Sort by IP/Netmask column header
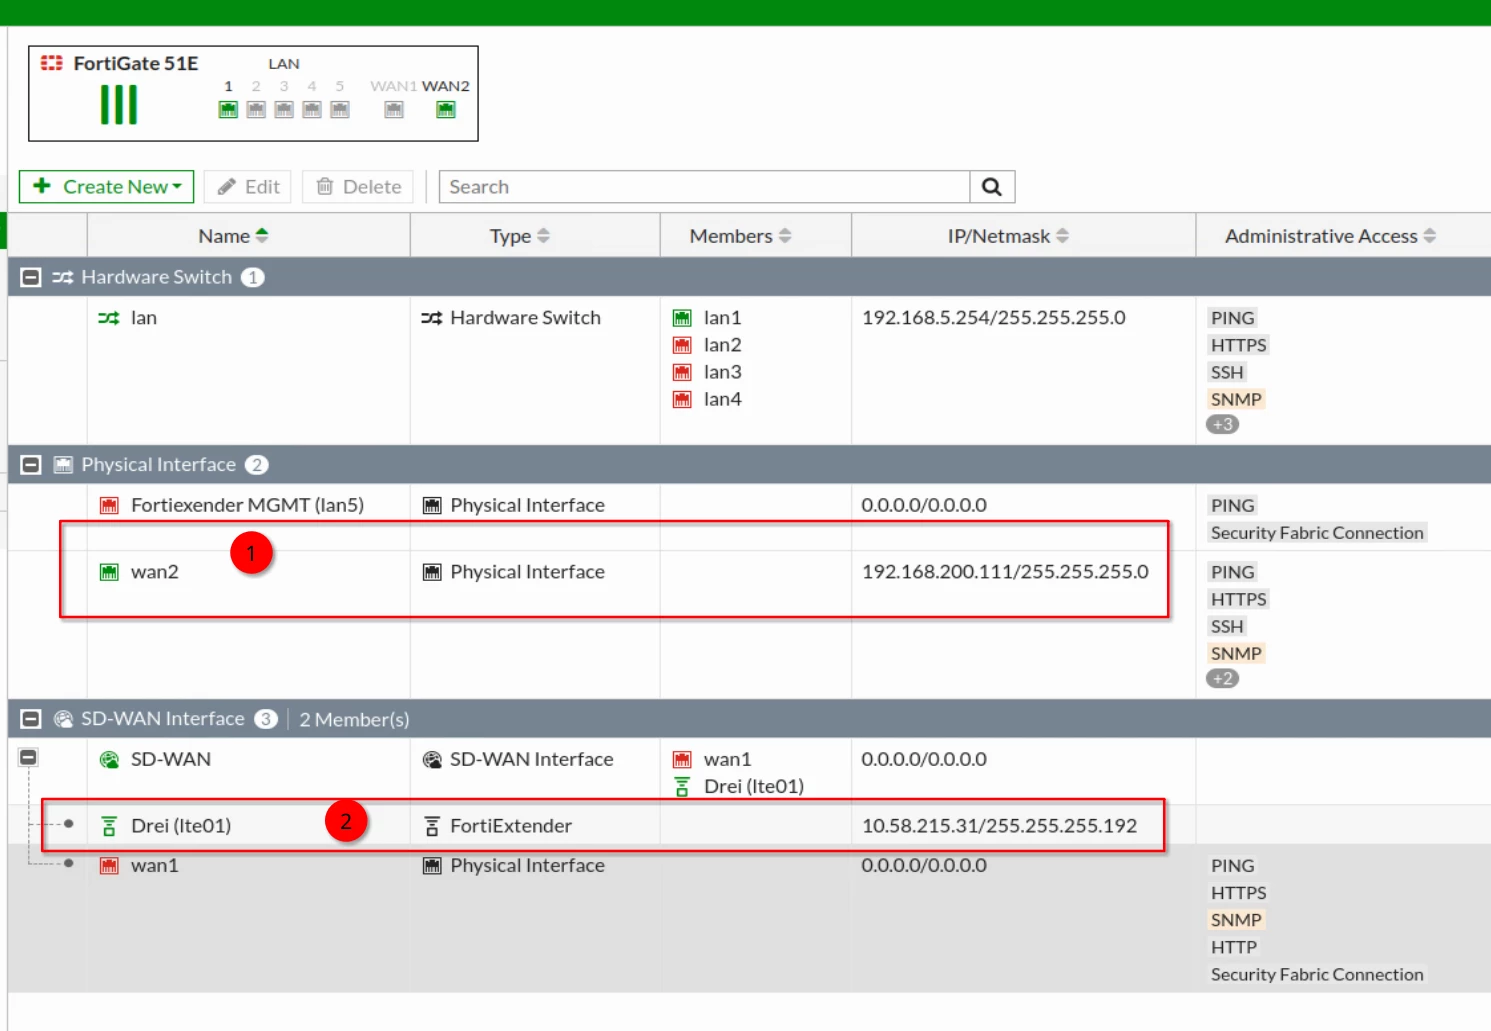Viewport: 1491px width, 1031px height. 1008,236
